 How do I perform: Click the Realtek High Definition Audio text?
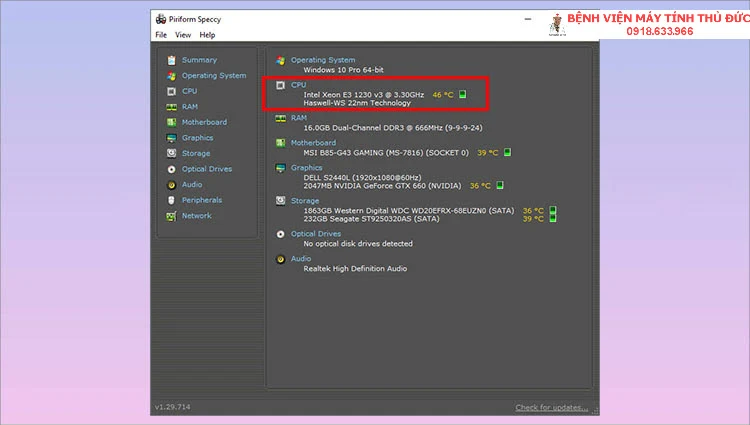point(355,269)
